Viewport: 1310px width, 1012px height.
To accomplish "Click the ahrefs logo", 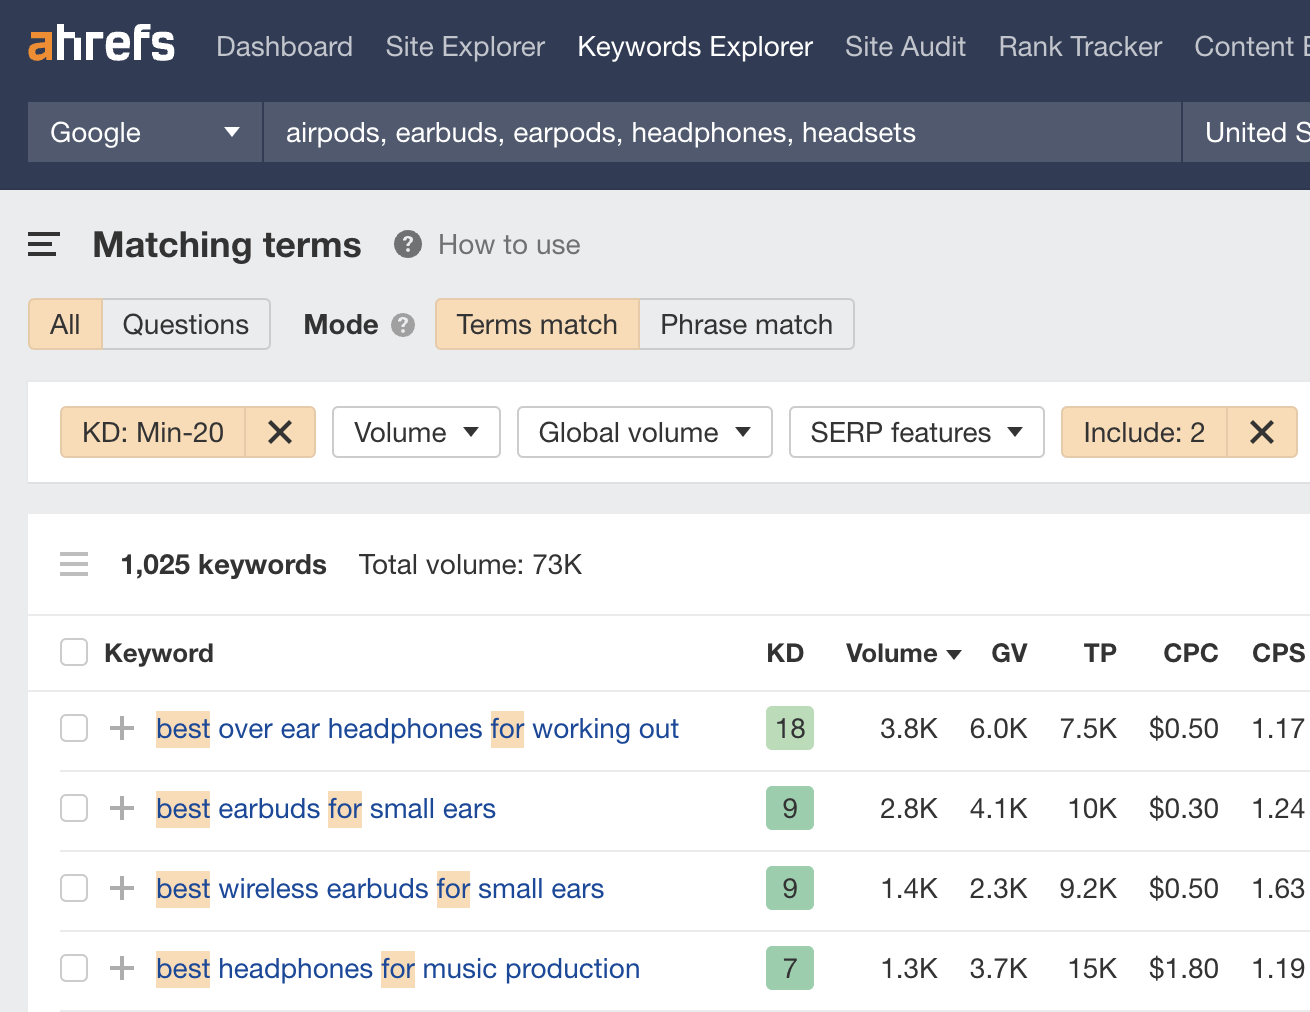I will click(x=100, y=43).
